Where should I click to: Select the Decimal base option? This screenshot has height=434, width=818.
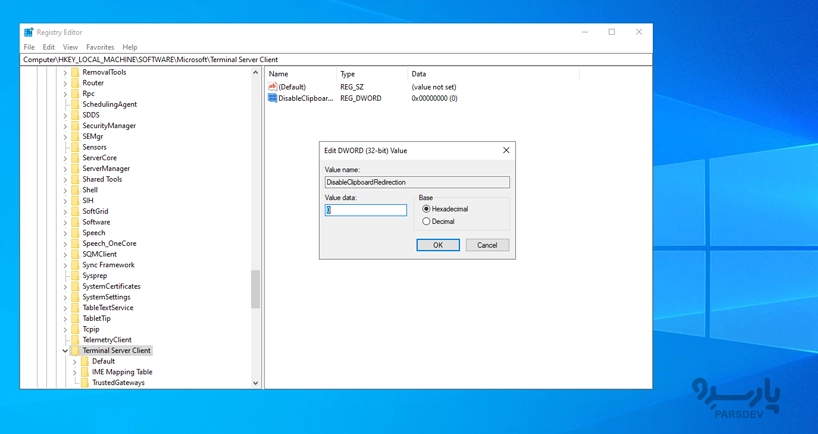coord(426,221)
